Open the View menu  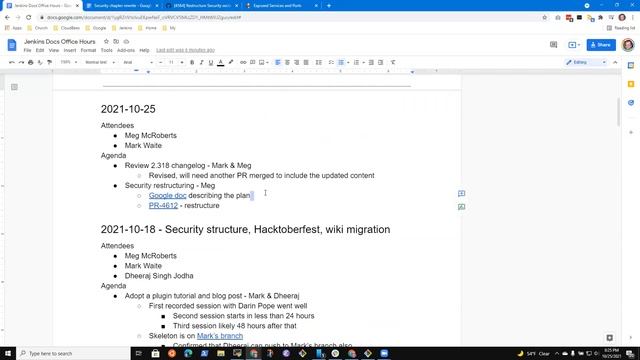[54, 50]
